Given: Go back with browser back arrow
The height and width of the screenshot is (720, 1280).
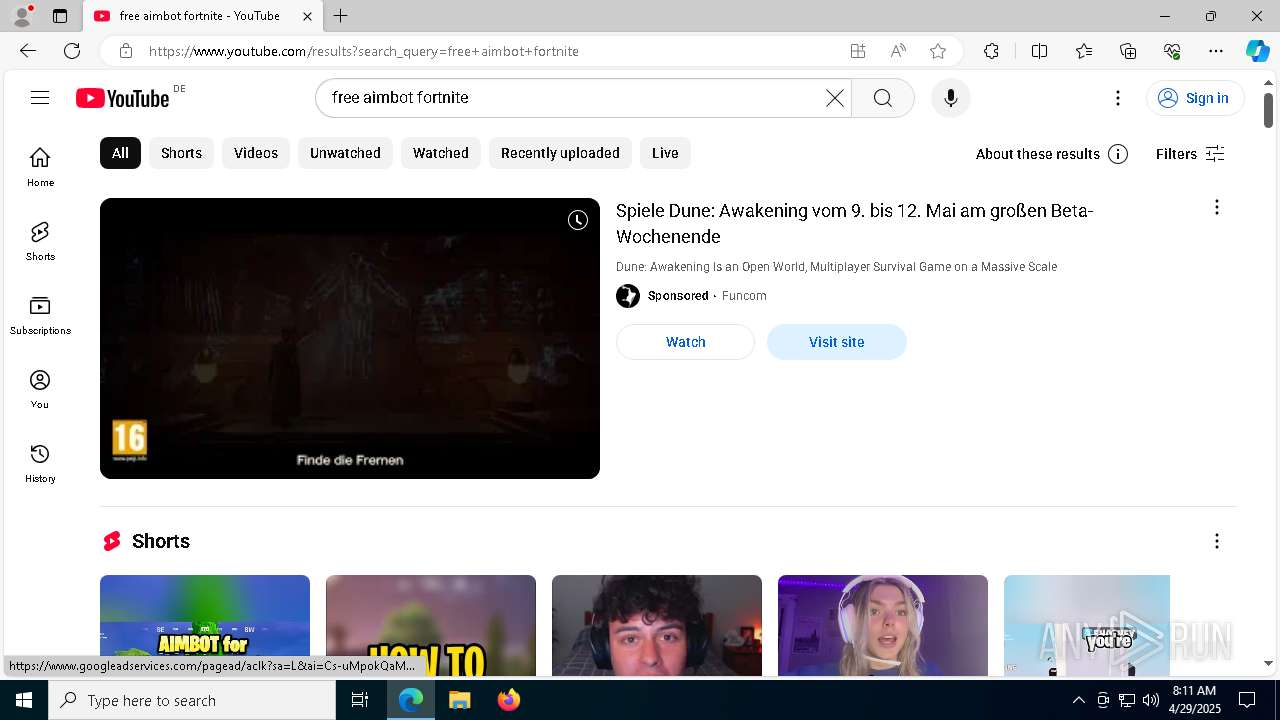Looking at the screenshot, I should point(28,51).
